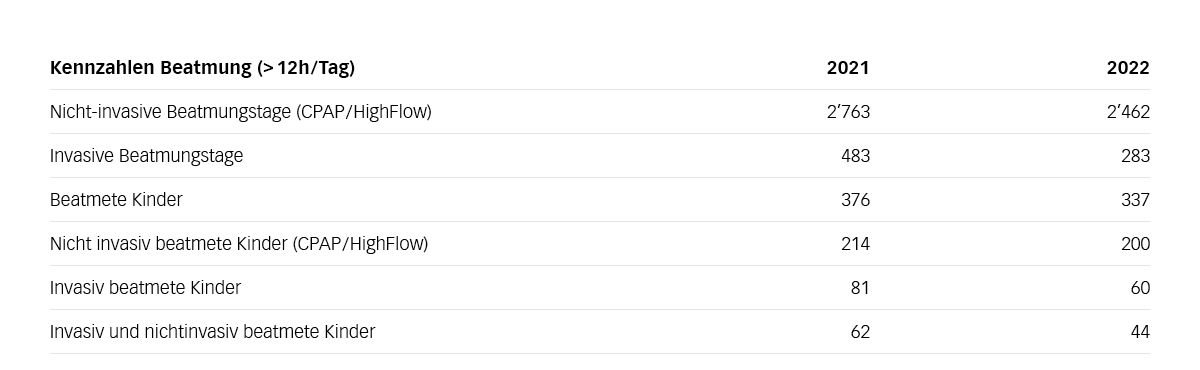Select 'Invasiv und nichtinvasiv beatmete Kinder' label
Screen dimensions: 1200x370
pyautogui.click(x=212, y=332)
